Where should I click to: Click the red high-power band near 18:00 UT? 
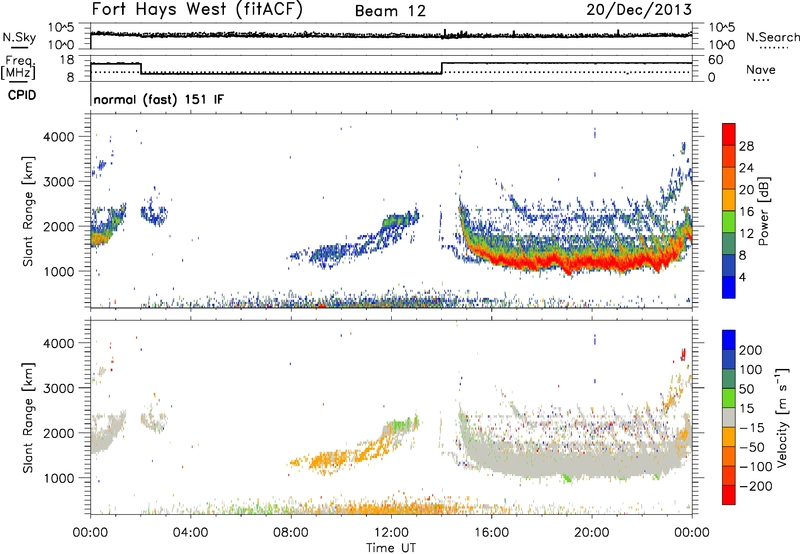(542, 261)
